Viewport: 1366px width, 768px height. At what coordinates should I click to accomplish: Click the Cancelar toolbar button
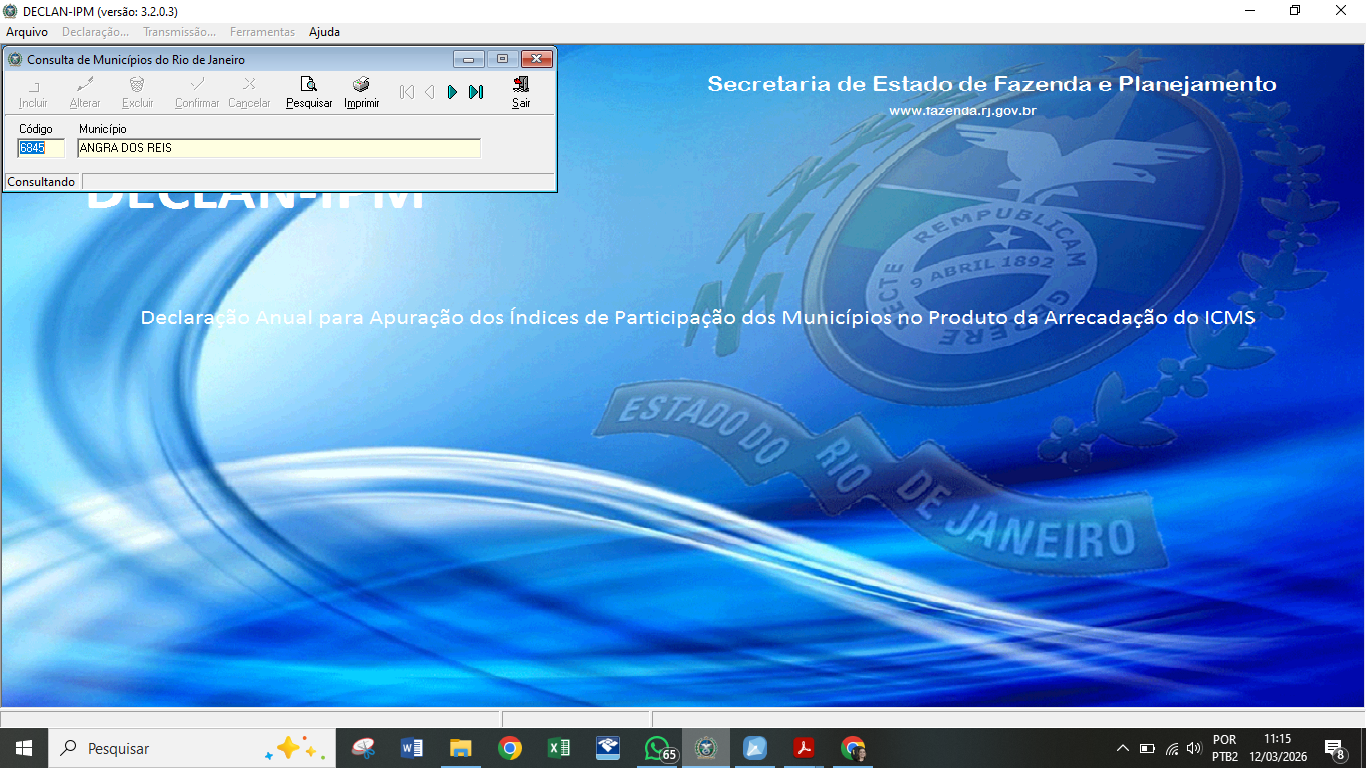tap(249, 92)
